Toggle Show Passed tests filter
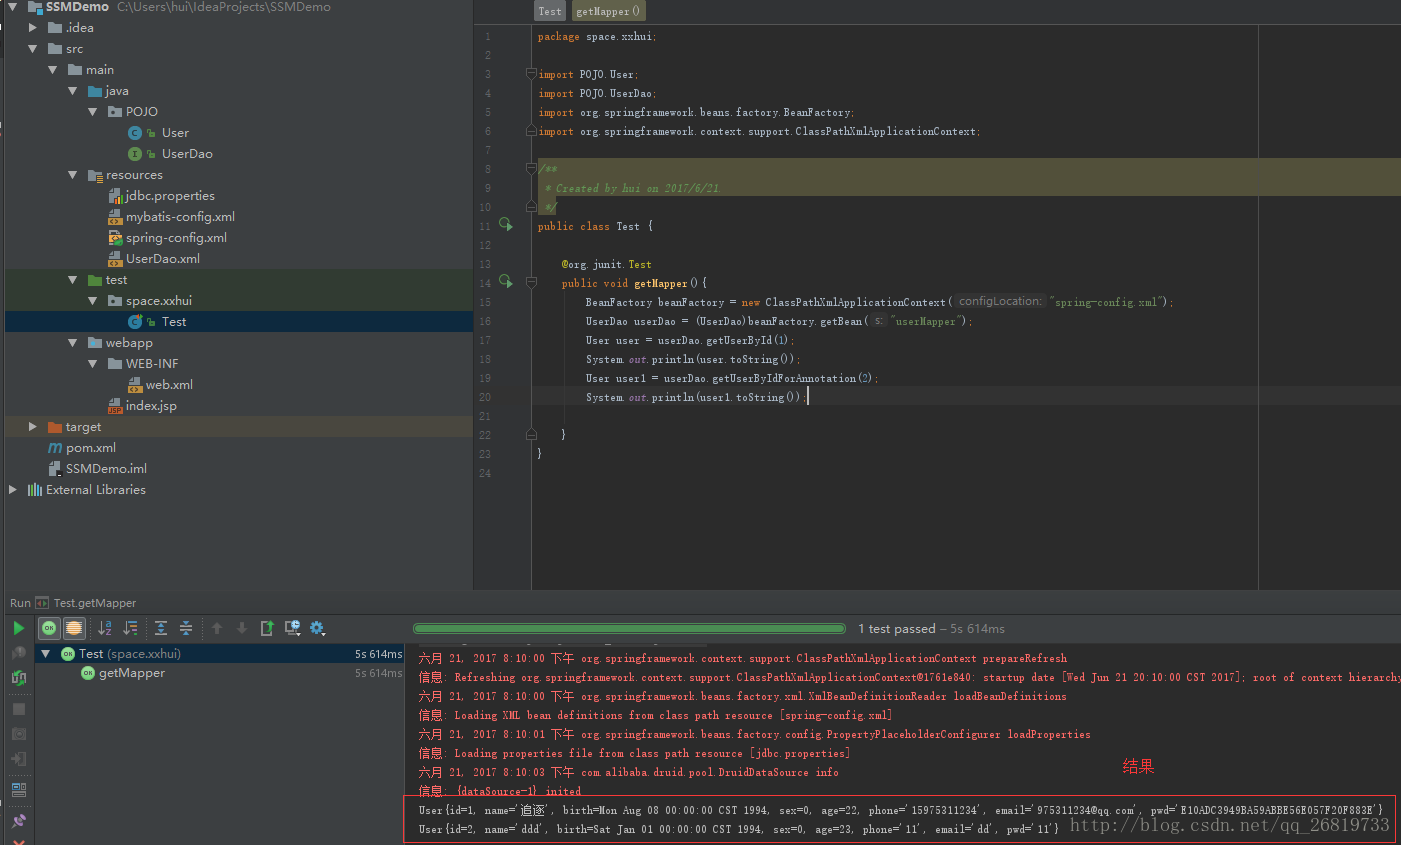Viewport: 1401px width, 845px height. (49, 628)
